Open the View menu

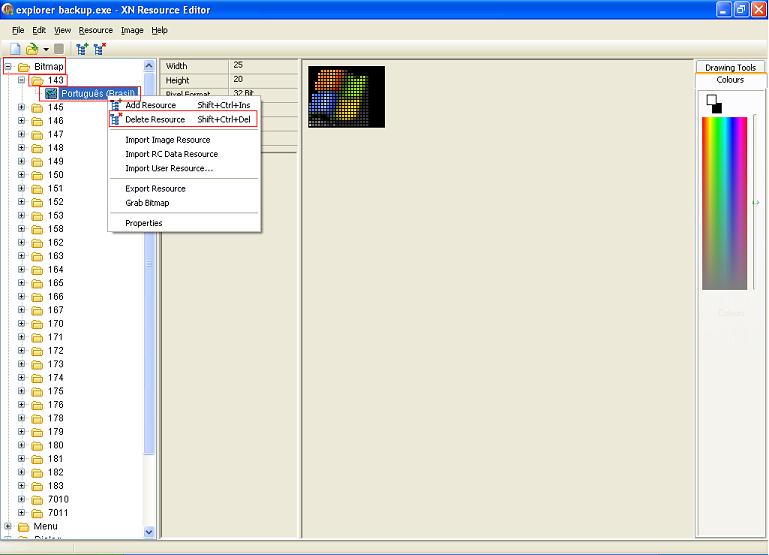click(x=62, y=30)
